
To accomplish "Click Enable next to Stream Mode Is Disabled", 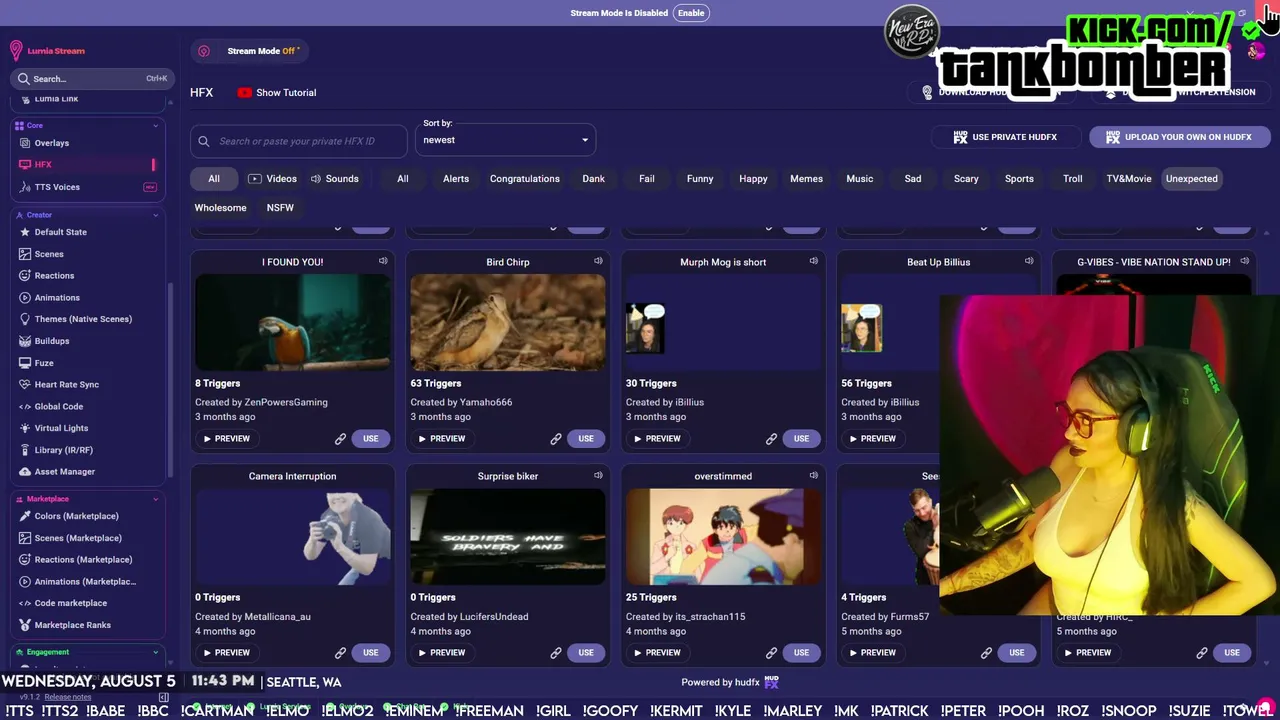I will [691, 13].
